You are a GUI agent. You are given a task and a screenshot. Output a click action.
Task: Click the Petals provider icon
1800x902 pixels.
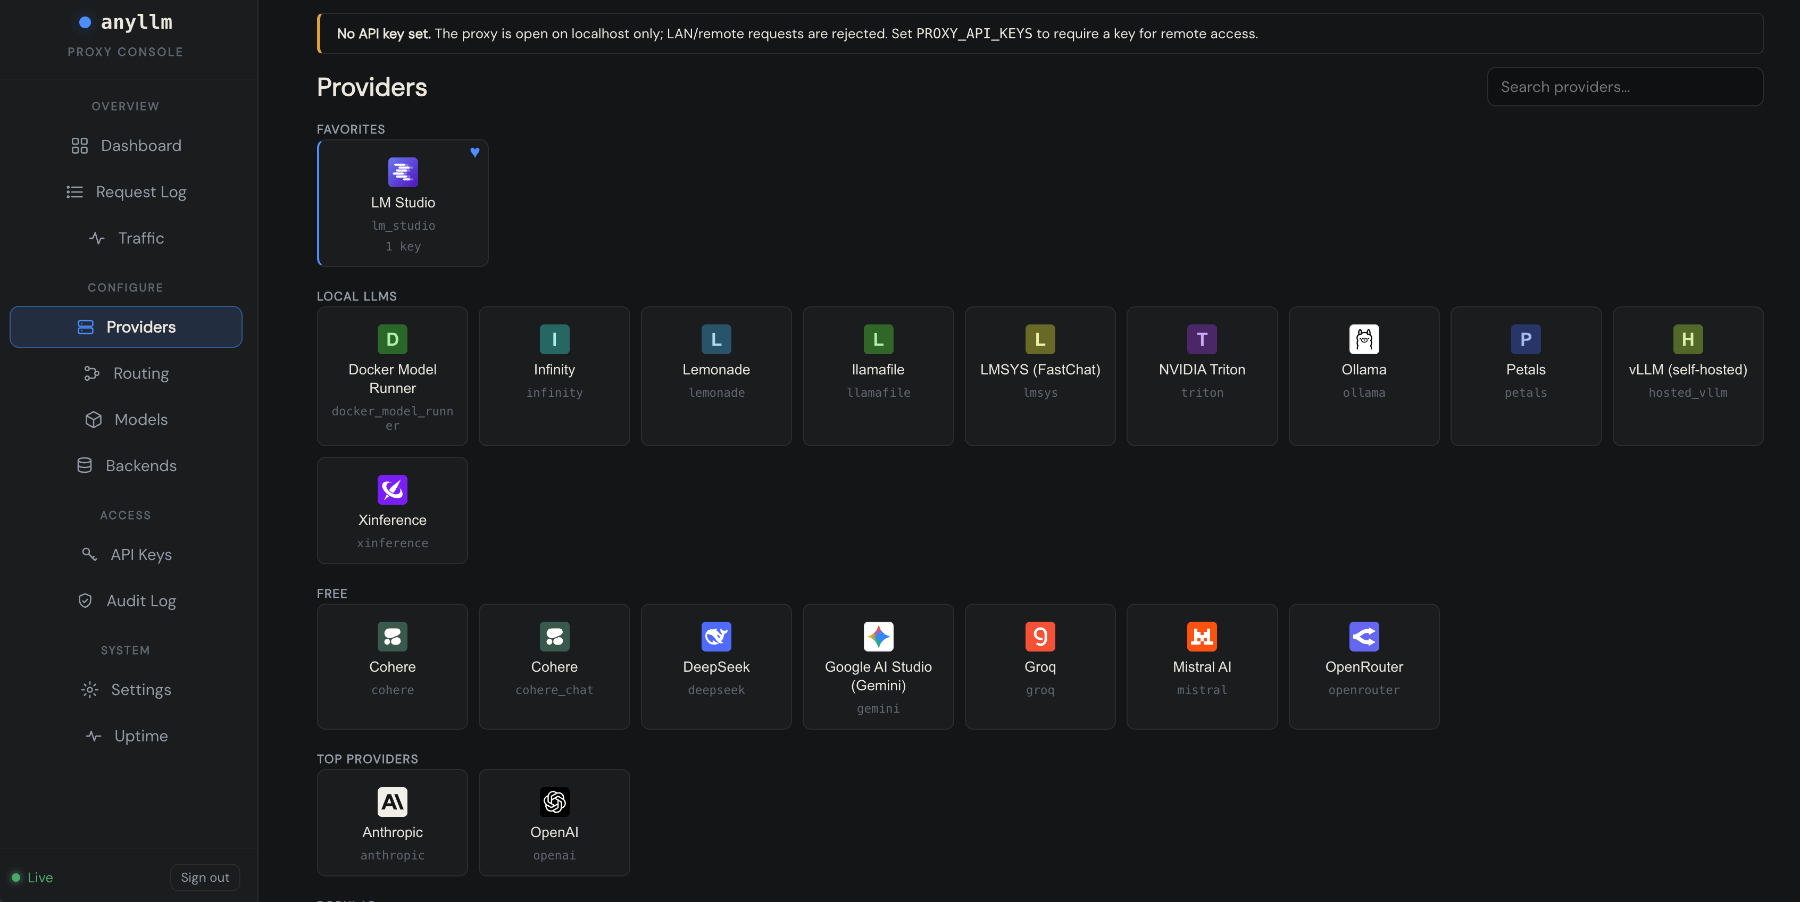coord(1526,339)
